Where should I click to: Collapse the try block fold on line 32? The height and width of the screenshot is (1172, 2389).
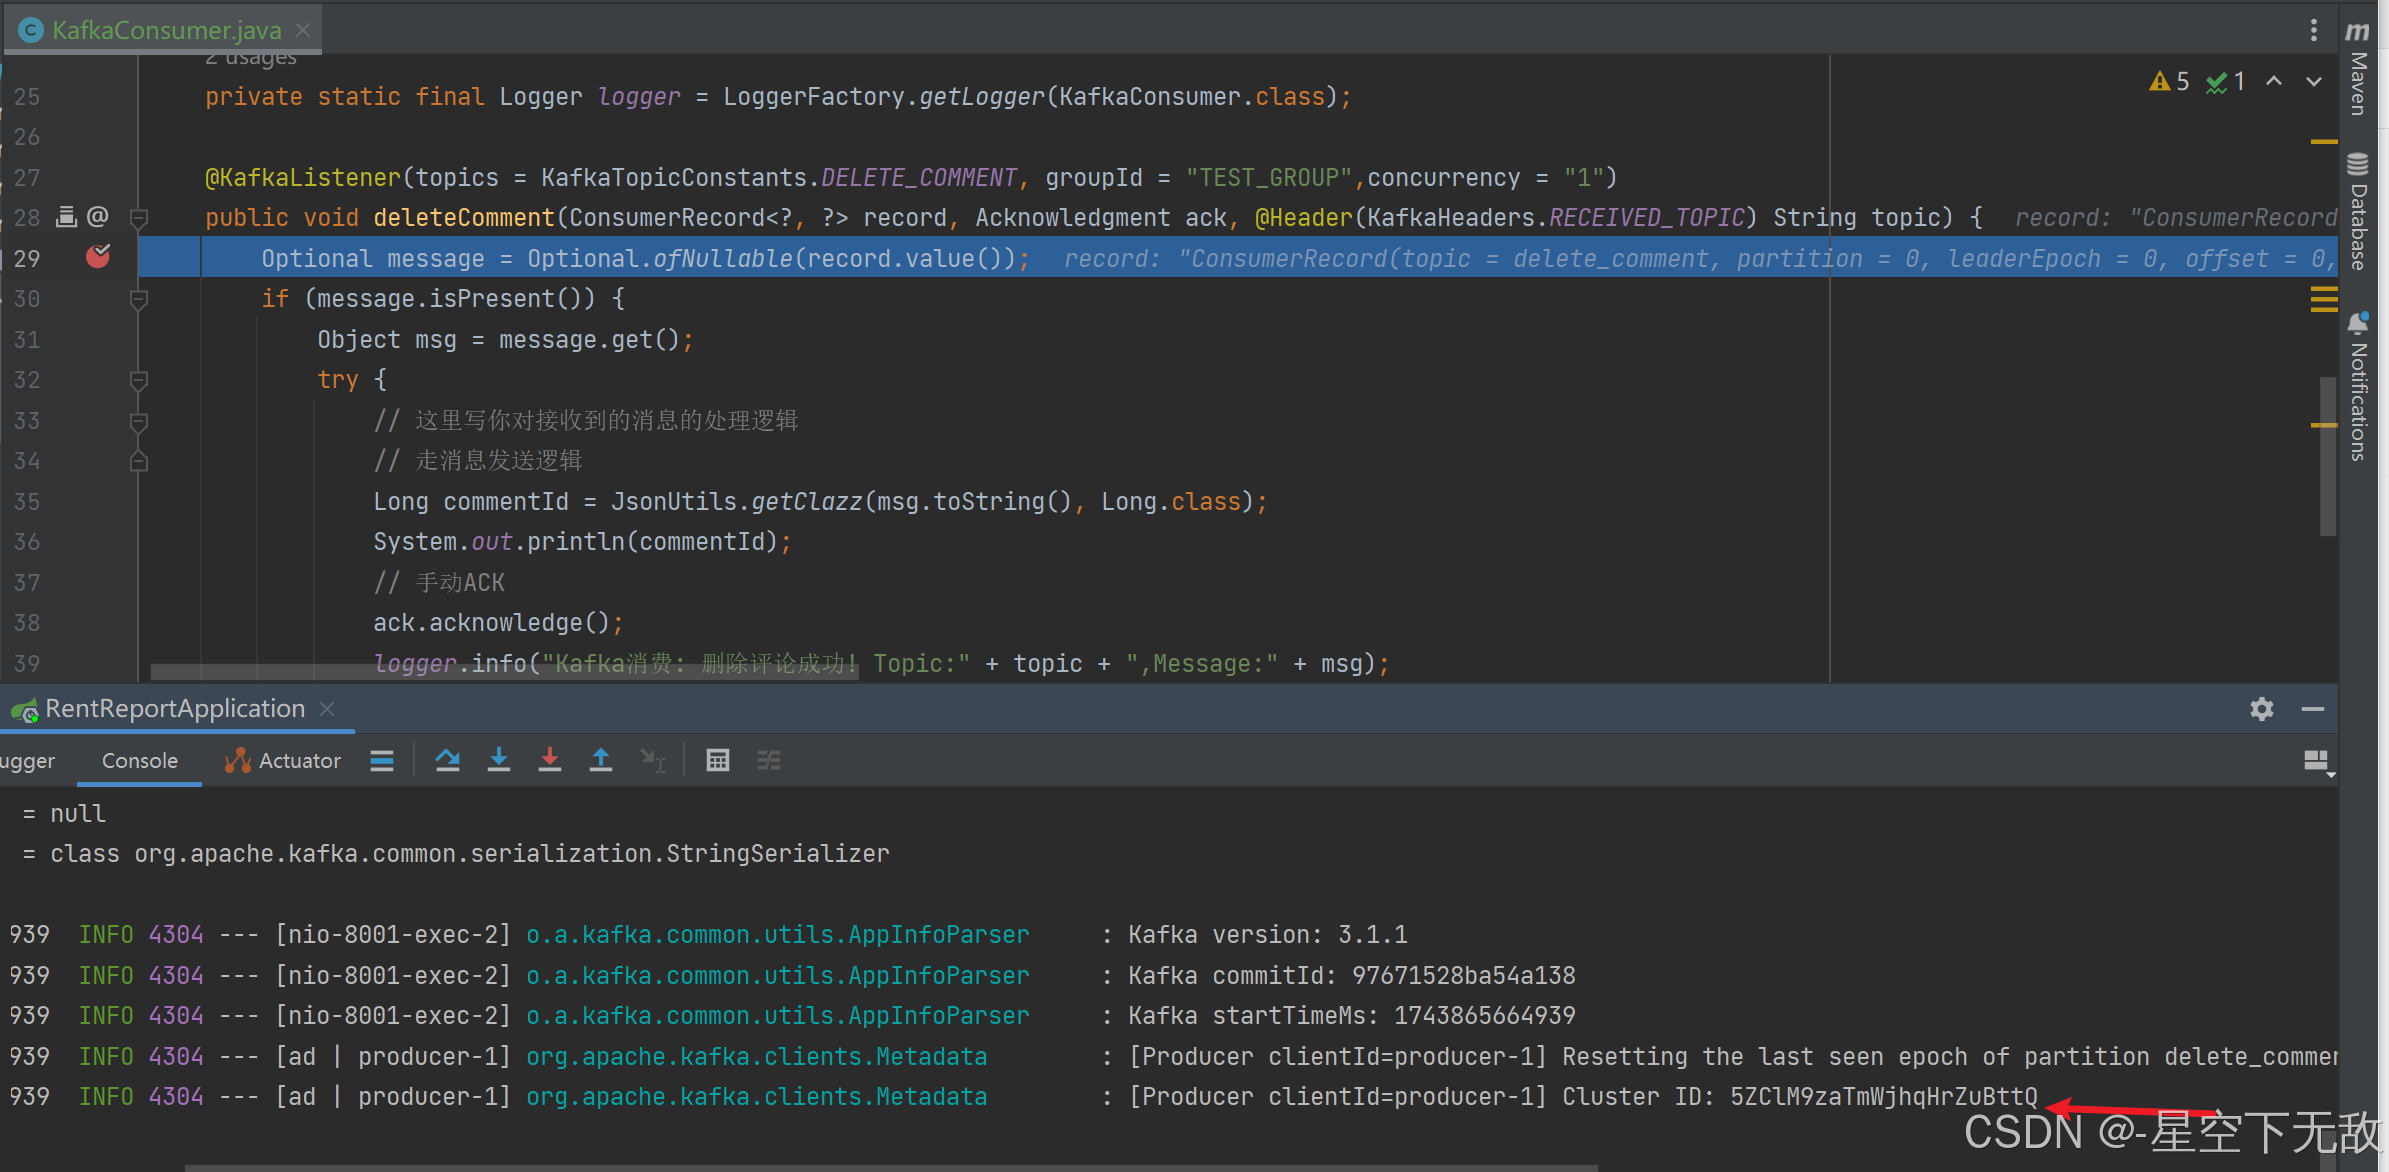pyautogui.click(x=139, y=380)
